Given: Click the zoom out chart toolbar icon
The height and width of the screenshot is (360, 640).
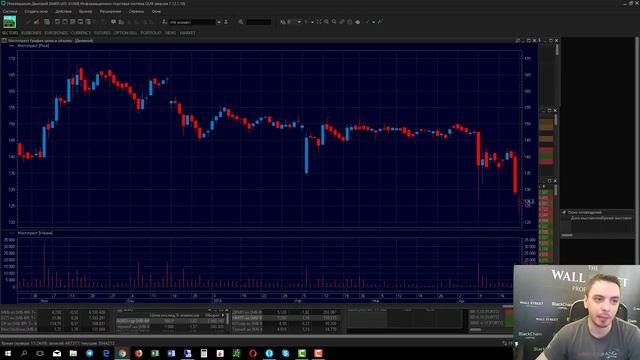Looking at the screenshot, I should click(334, 22).
